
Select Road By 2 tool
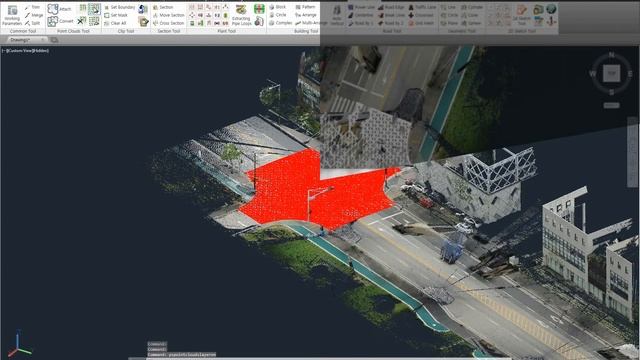coord(391,23)
